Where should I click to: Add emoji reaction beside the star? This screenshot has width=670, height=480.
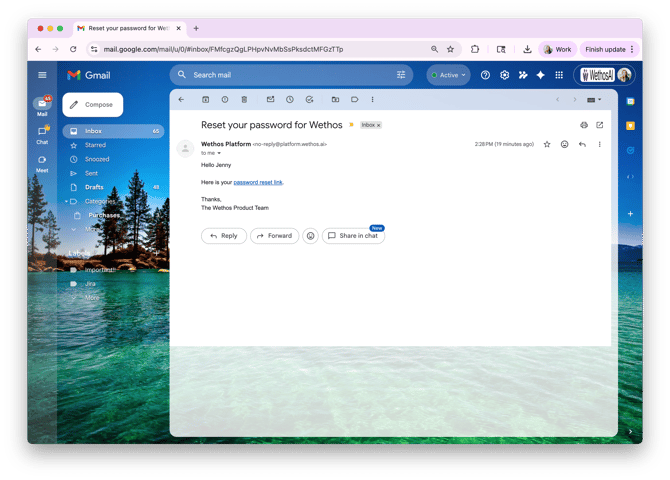[x=564, y=144]
